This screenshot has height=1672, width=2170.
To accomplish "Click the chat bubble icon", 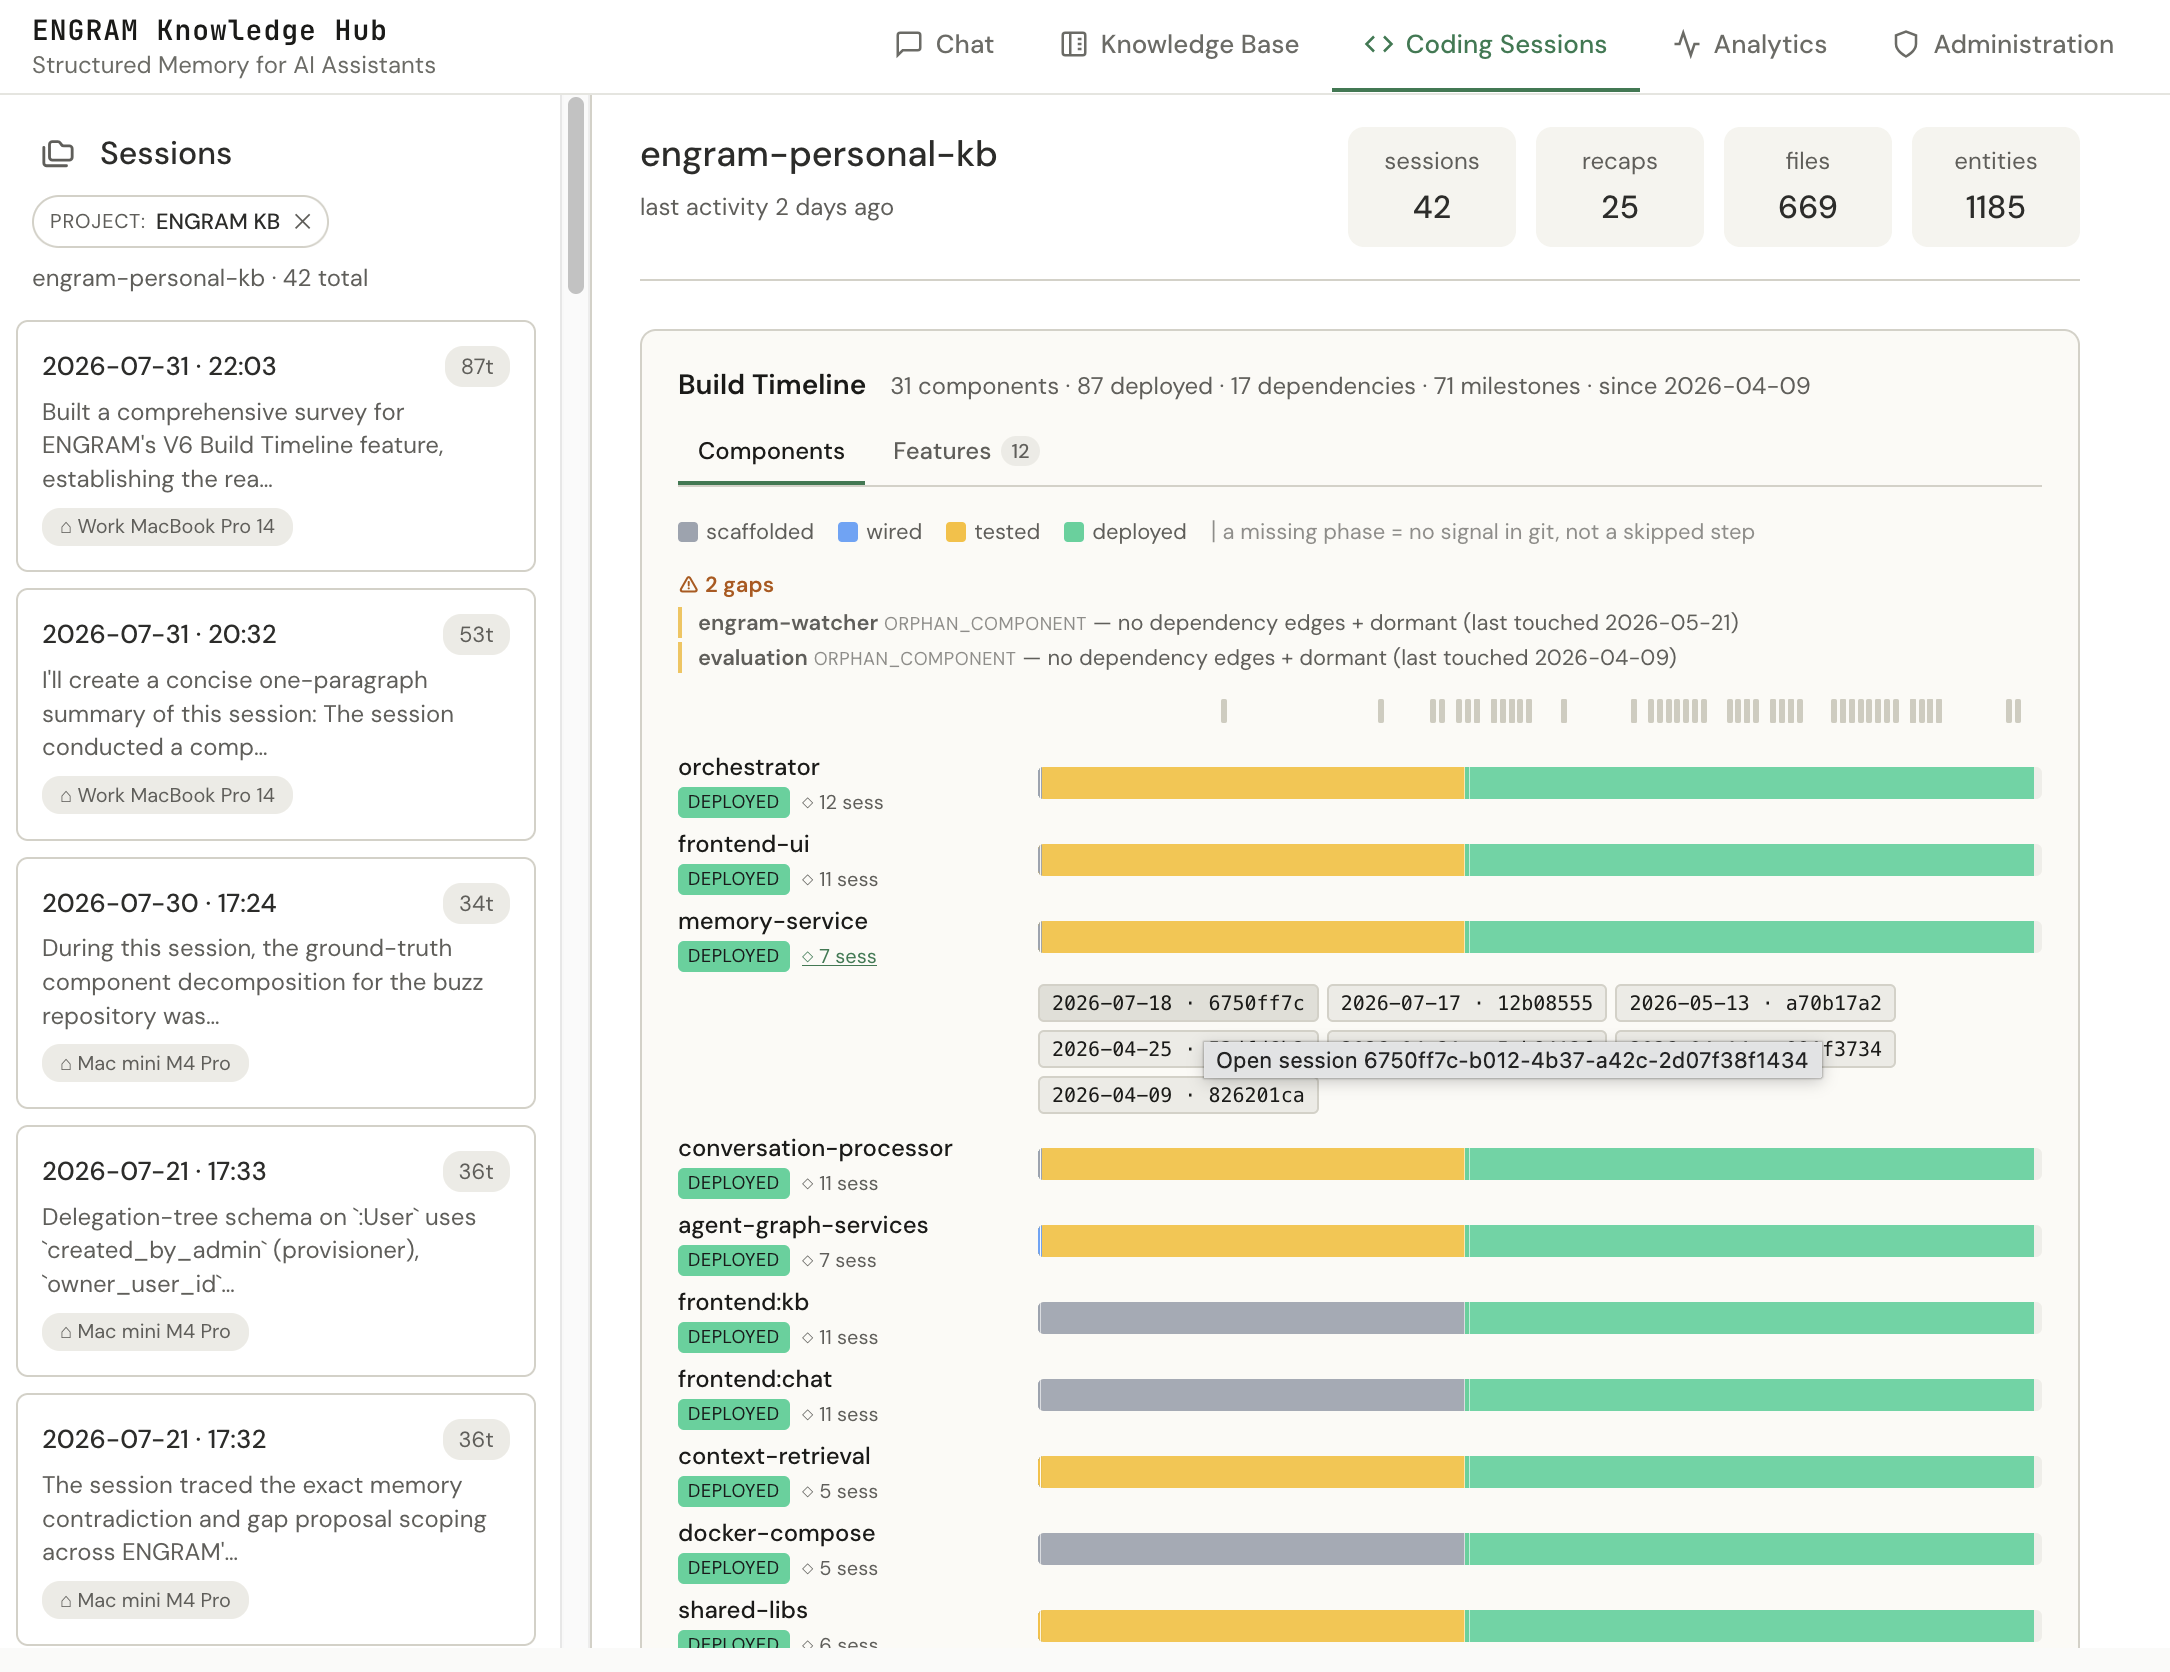I will pos(908,45).
